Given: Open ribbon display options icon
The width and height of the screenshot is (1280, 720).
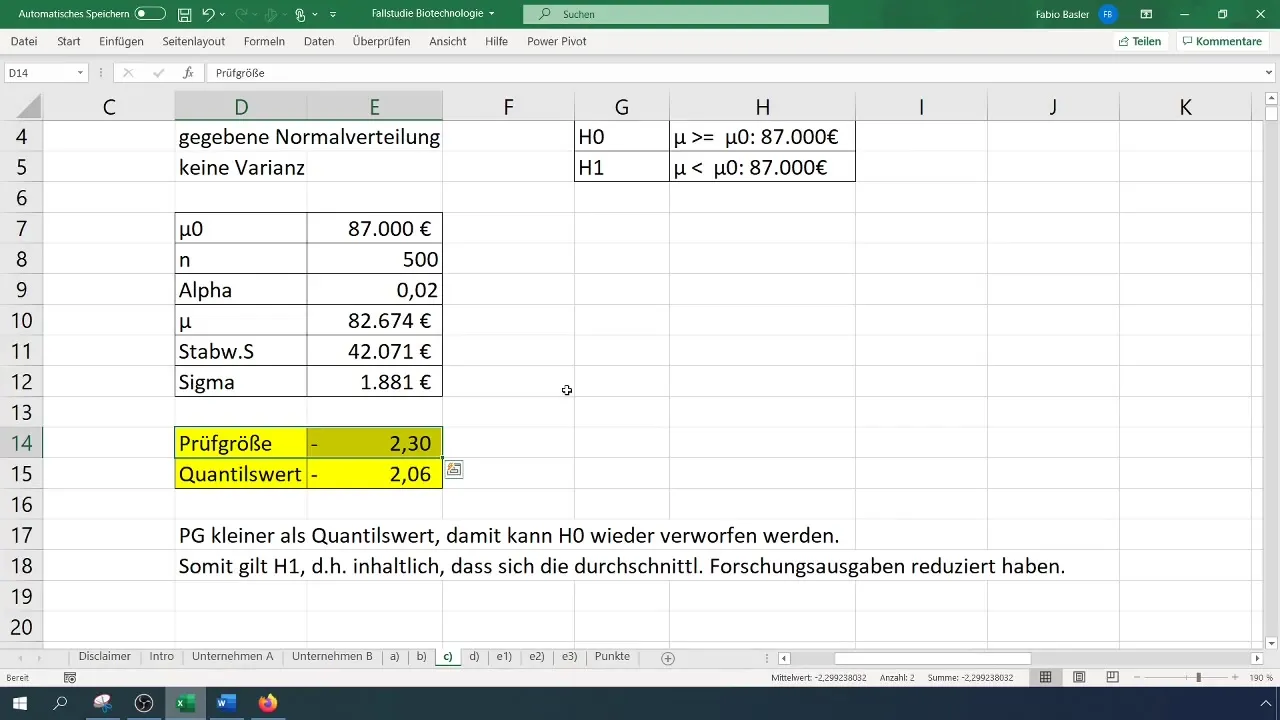Looking at the screenshot, I should 1146,14.
